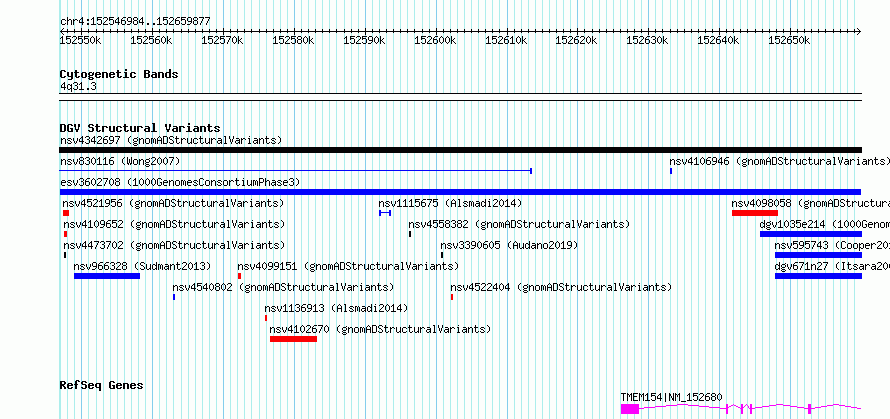Image resolution: width=890 pixels, height=419 pixels.
Task: Click the small blue nsv4106946 marker
Action: [671, 170]
